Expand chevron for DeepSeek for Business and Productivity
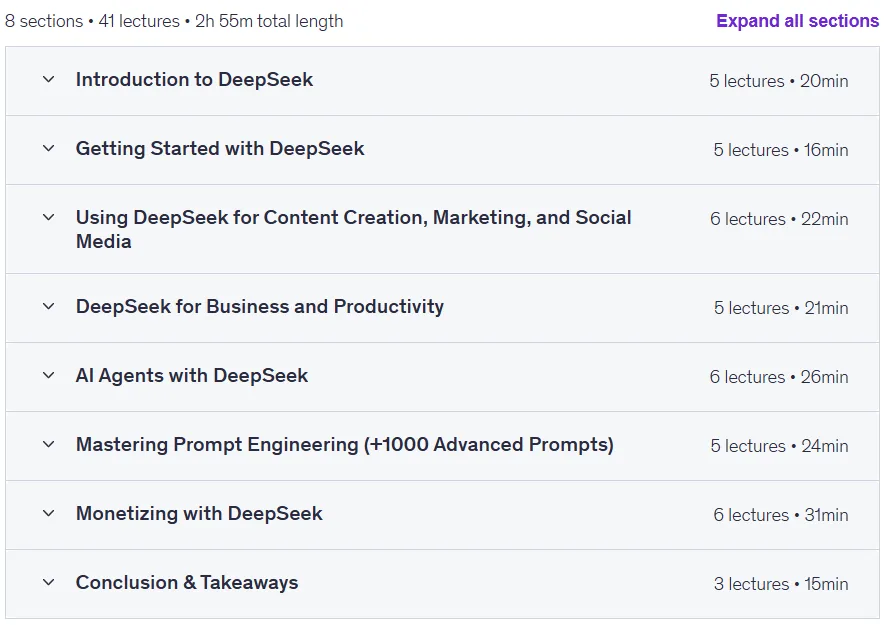 tap(49, 307)
